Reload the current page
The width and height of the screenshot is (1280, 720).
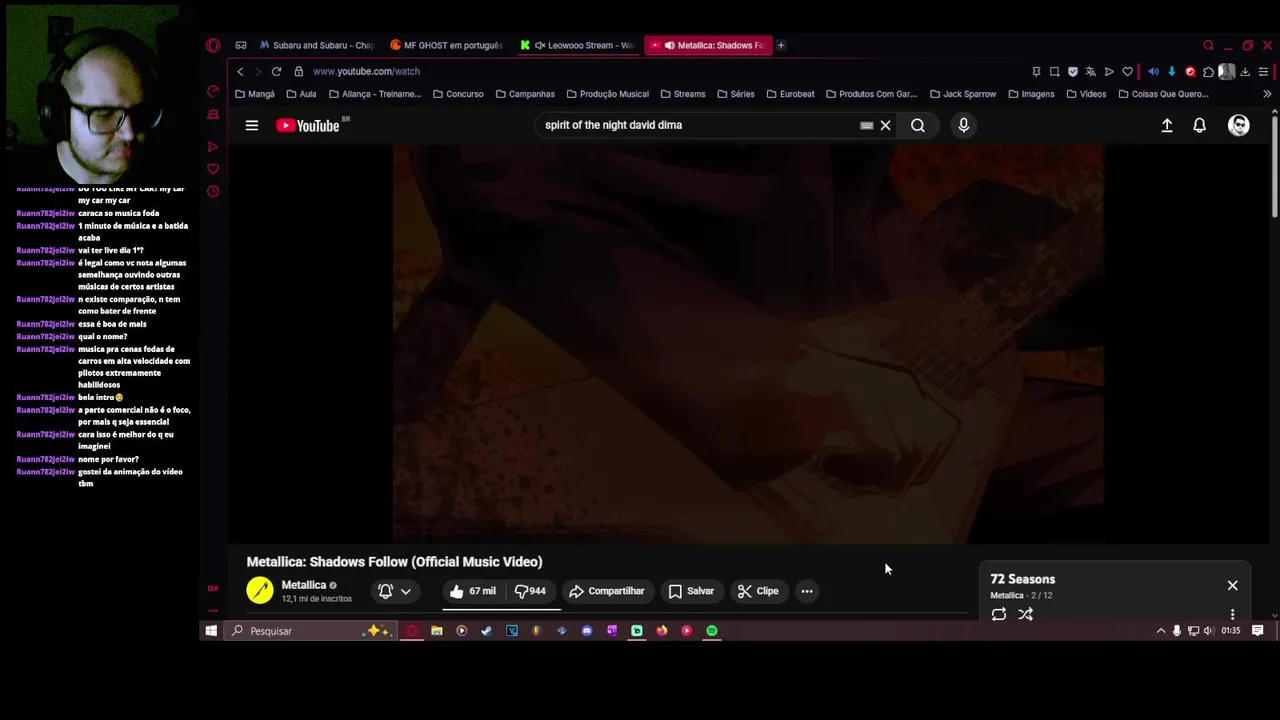tap(276, 71)
